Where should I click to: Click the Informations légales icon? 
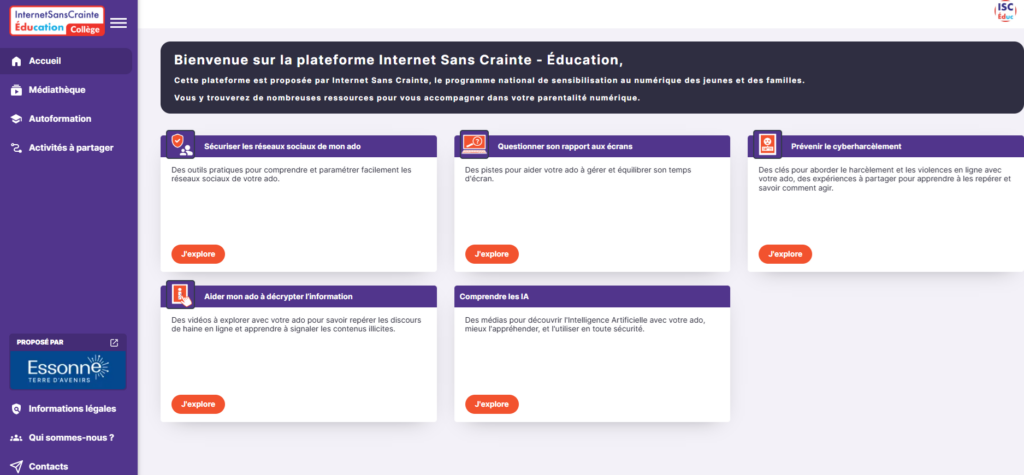[16, 408]
